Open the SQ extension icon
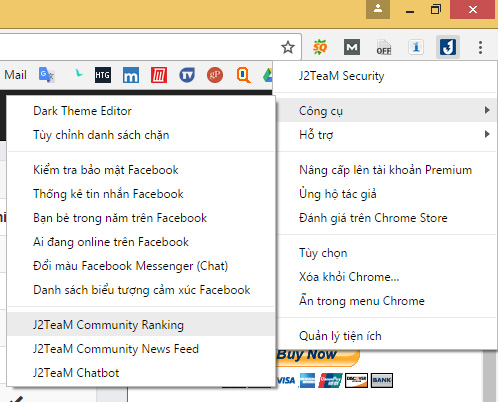The image size is (498, 402). [320, 47]
